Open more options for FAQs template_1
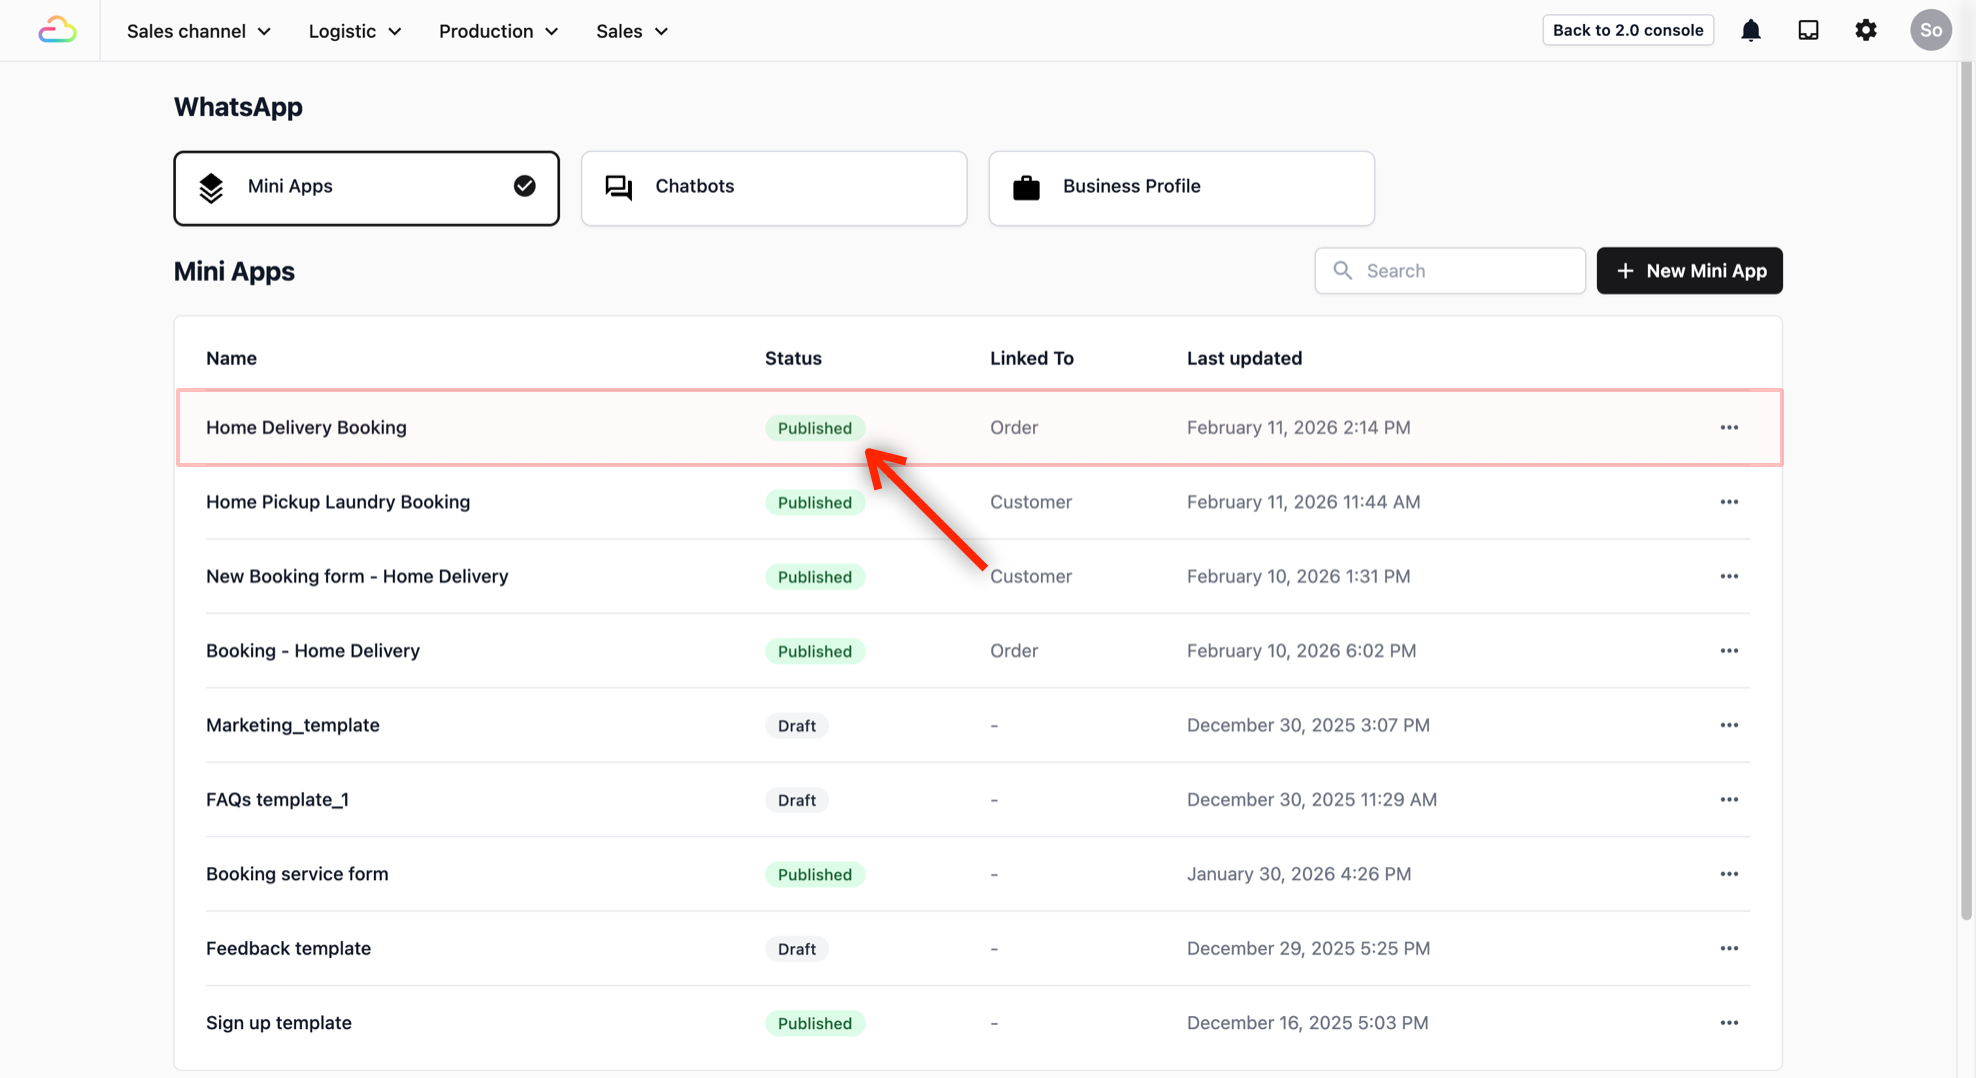 tap(1729, 800)
